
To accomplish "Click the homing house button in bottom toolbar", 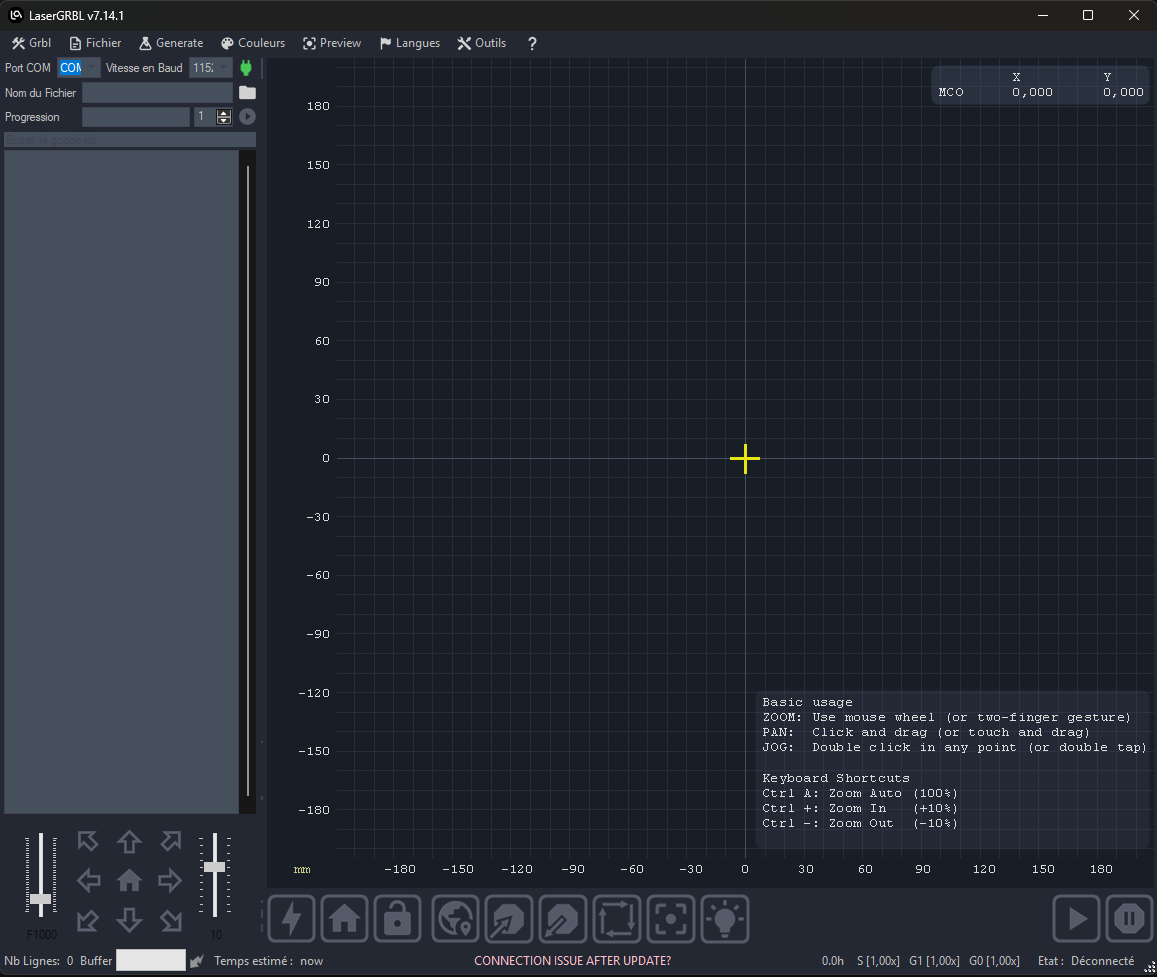I will pos(345,919).
